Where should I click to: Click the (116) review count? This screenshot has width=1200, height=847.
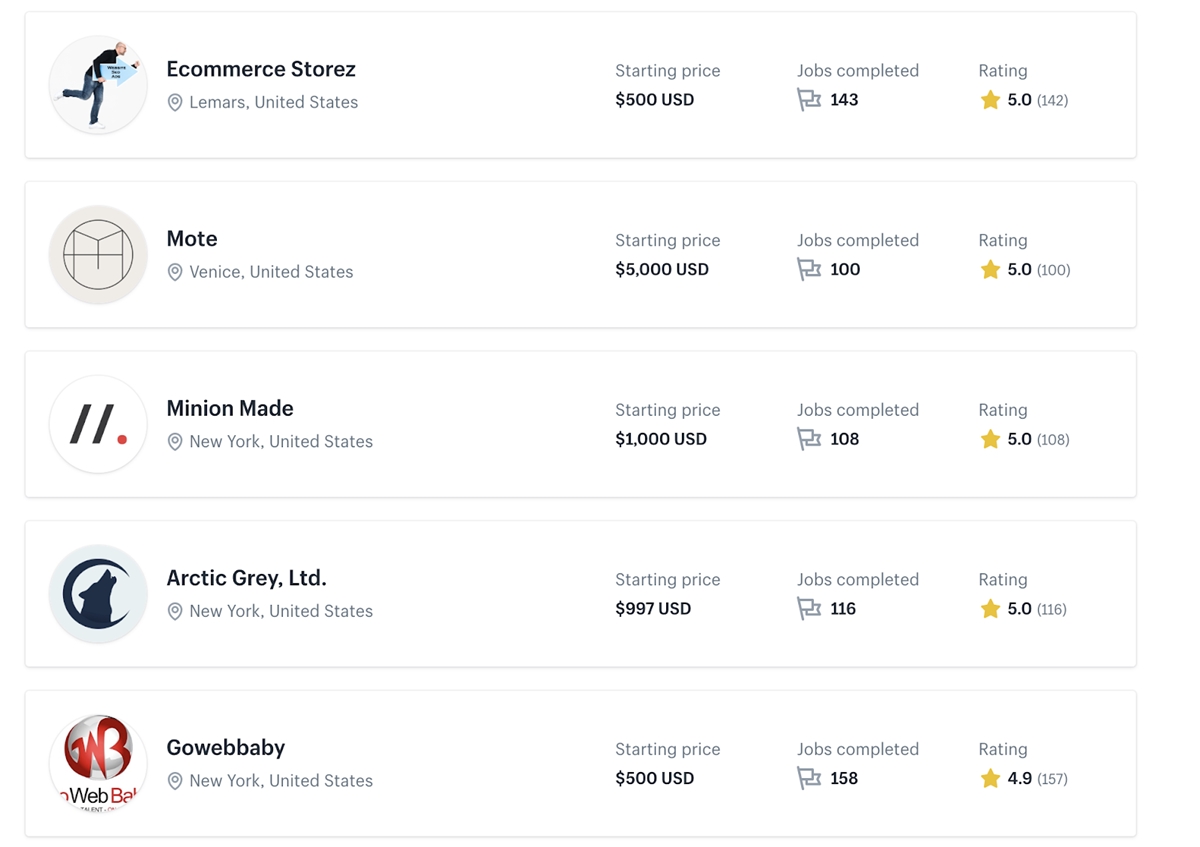tap(1052, 609)
